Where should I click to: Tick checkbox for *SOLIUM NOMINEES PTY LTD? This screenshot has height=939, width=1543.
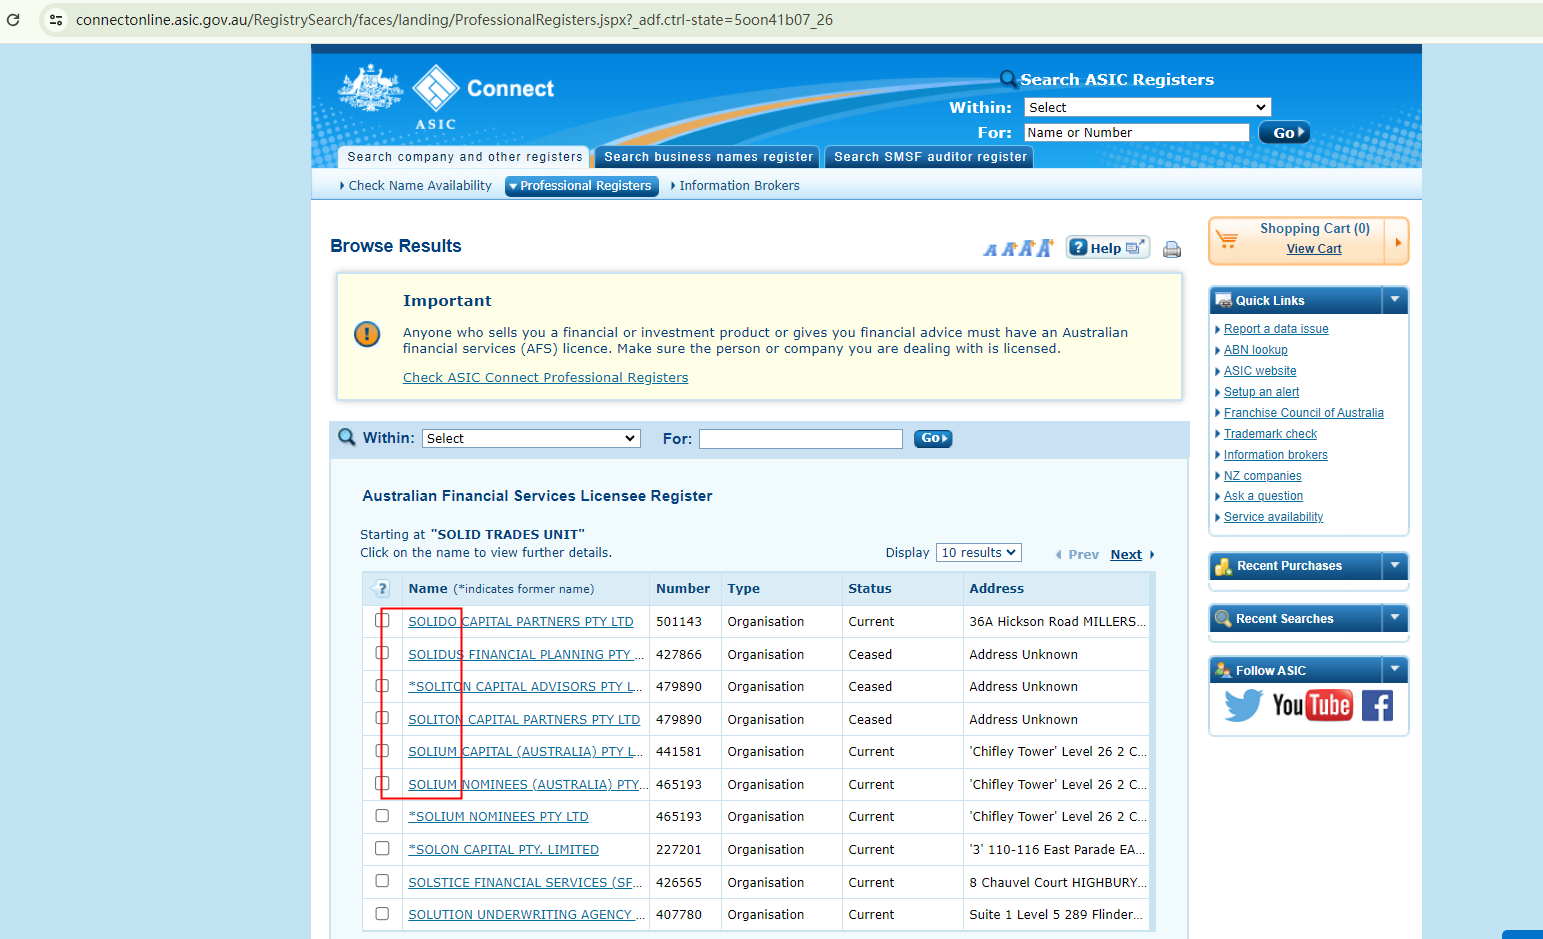click(x=382, y=816)
